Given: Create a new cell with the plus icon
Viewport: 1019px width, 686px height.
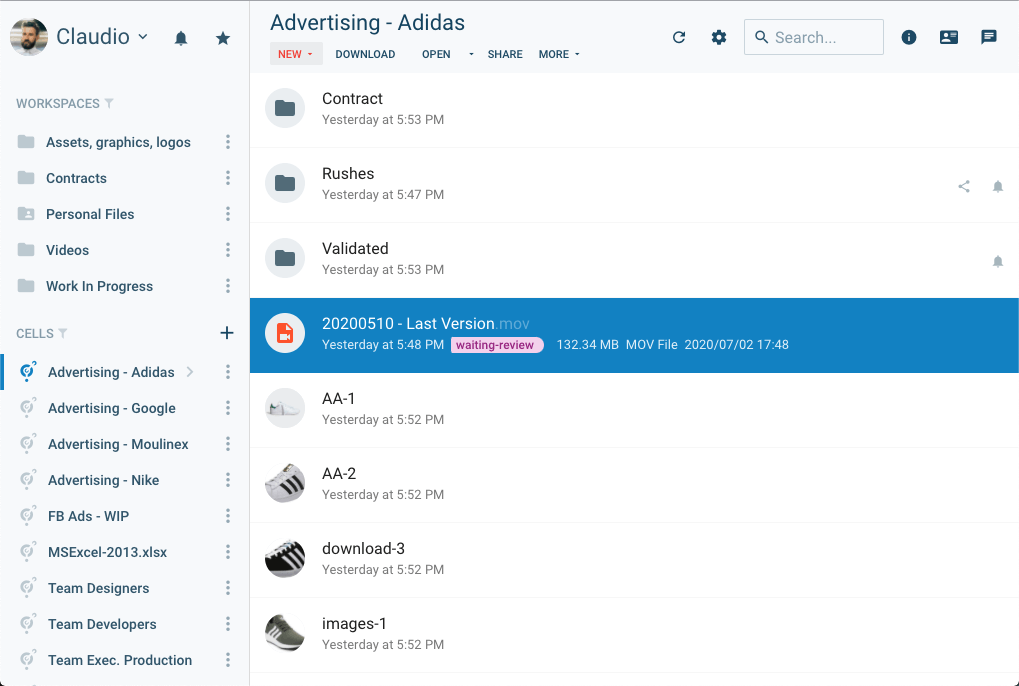Looking at the screenshot, I should pos(227,333).
